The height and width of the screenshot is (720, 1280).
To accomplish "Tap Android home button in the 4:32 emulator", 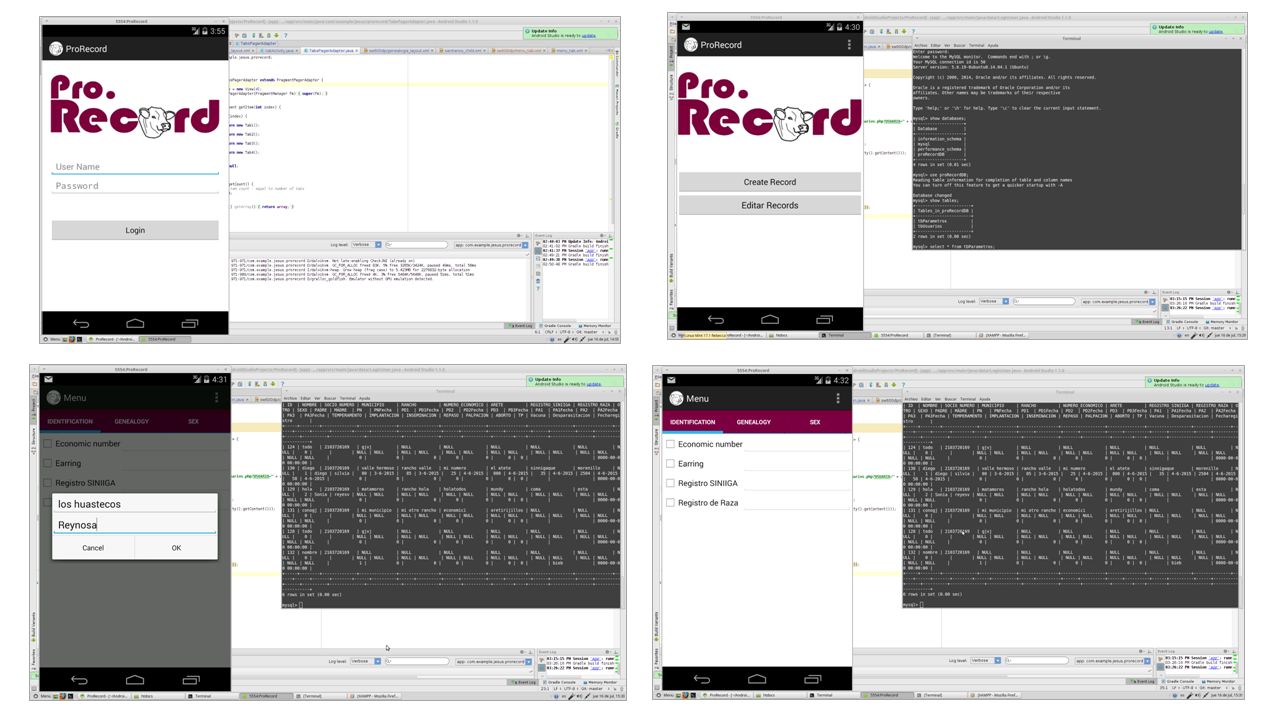I will pos(757,679).
